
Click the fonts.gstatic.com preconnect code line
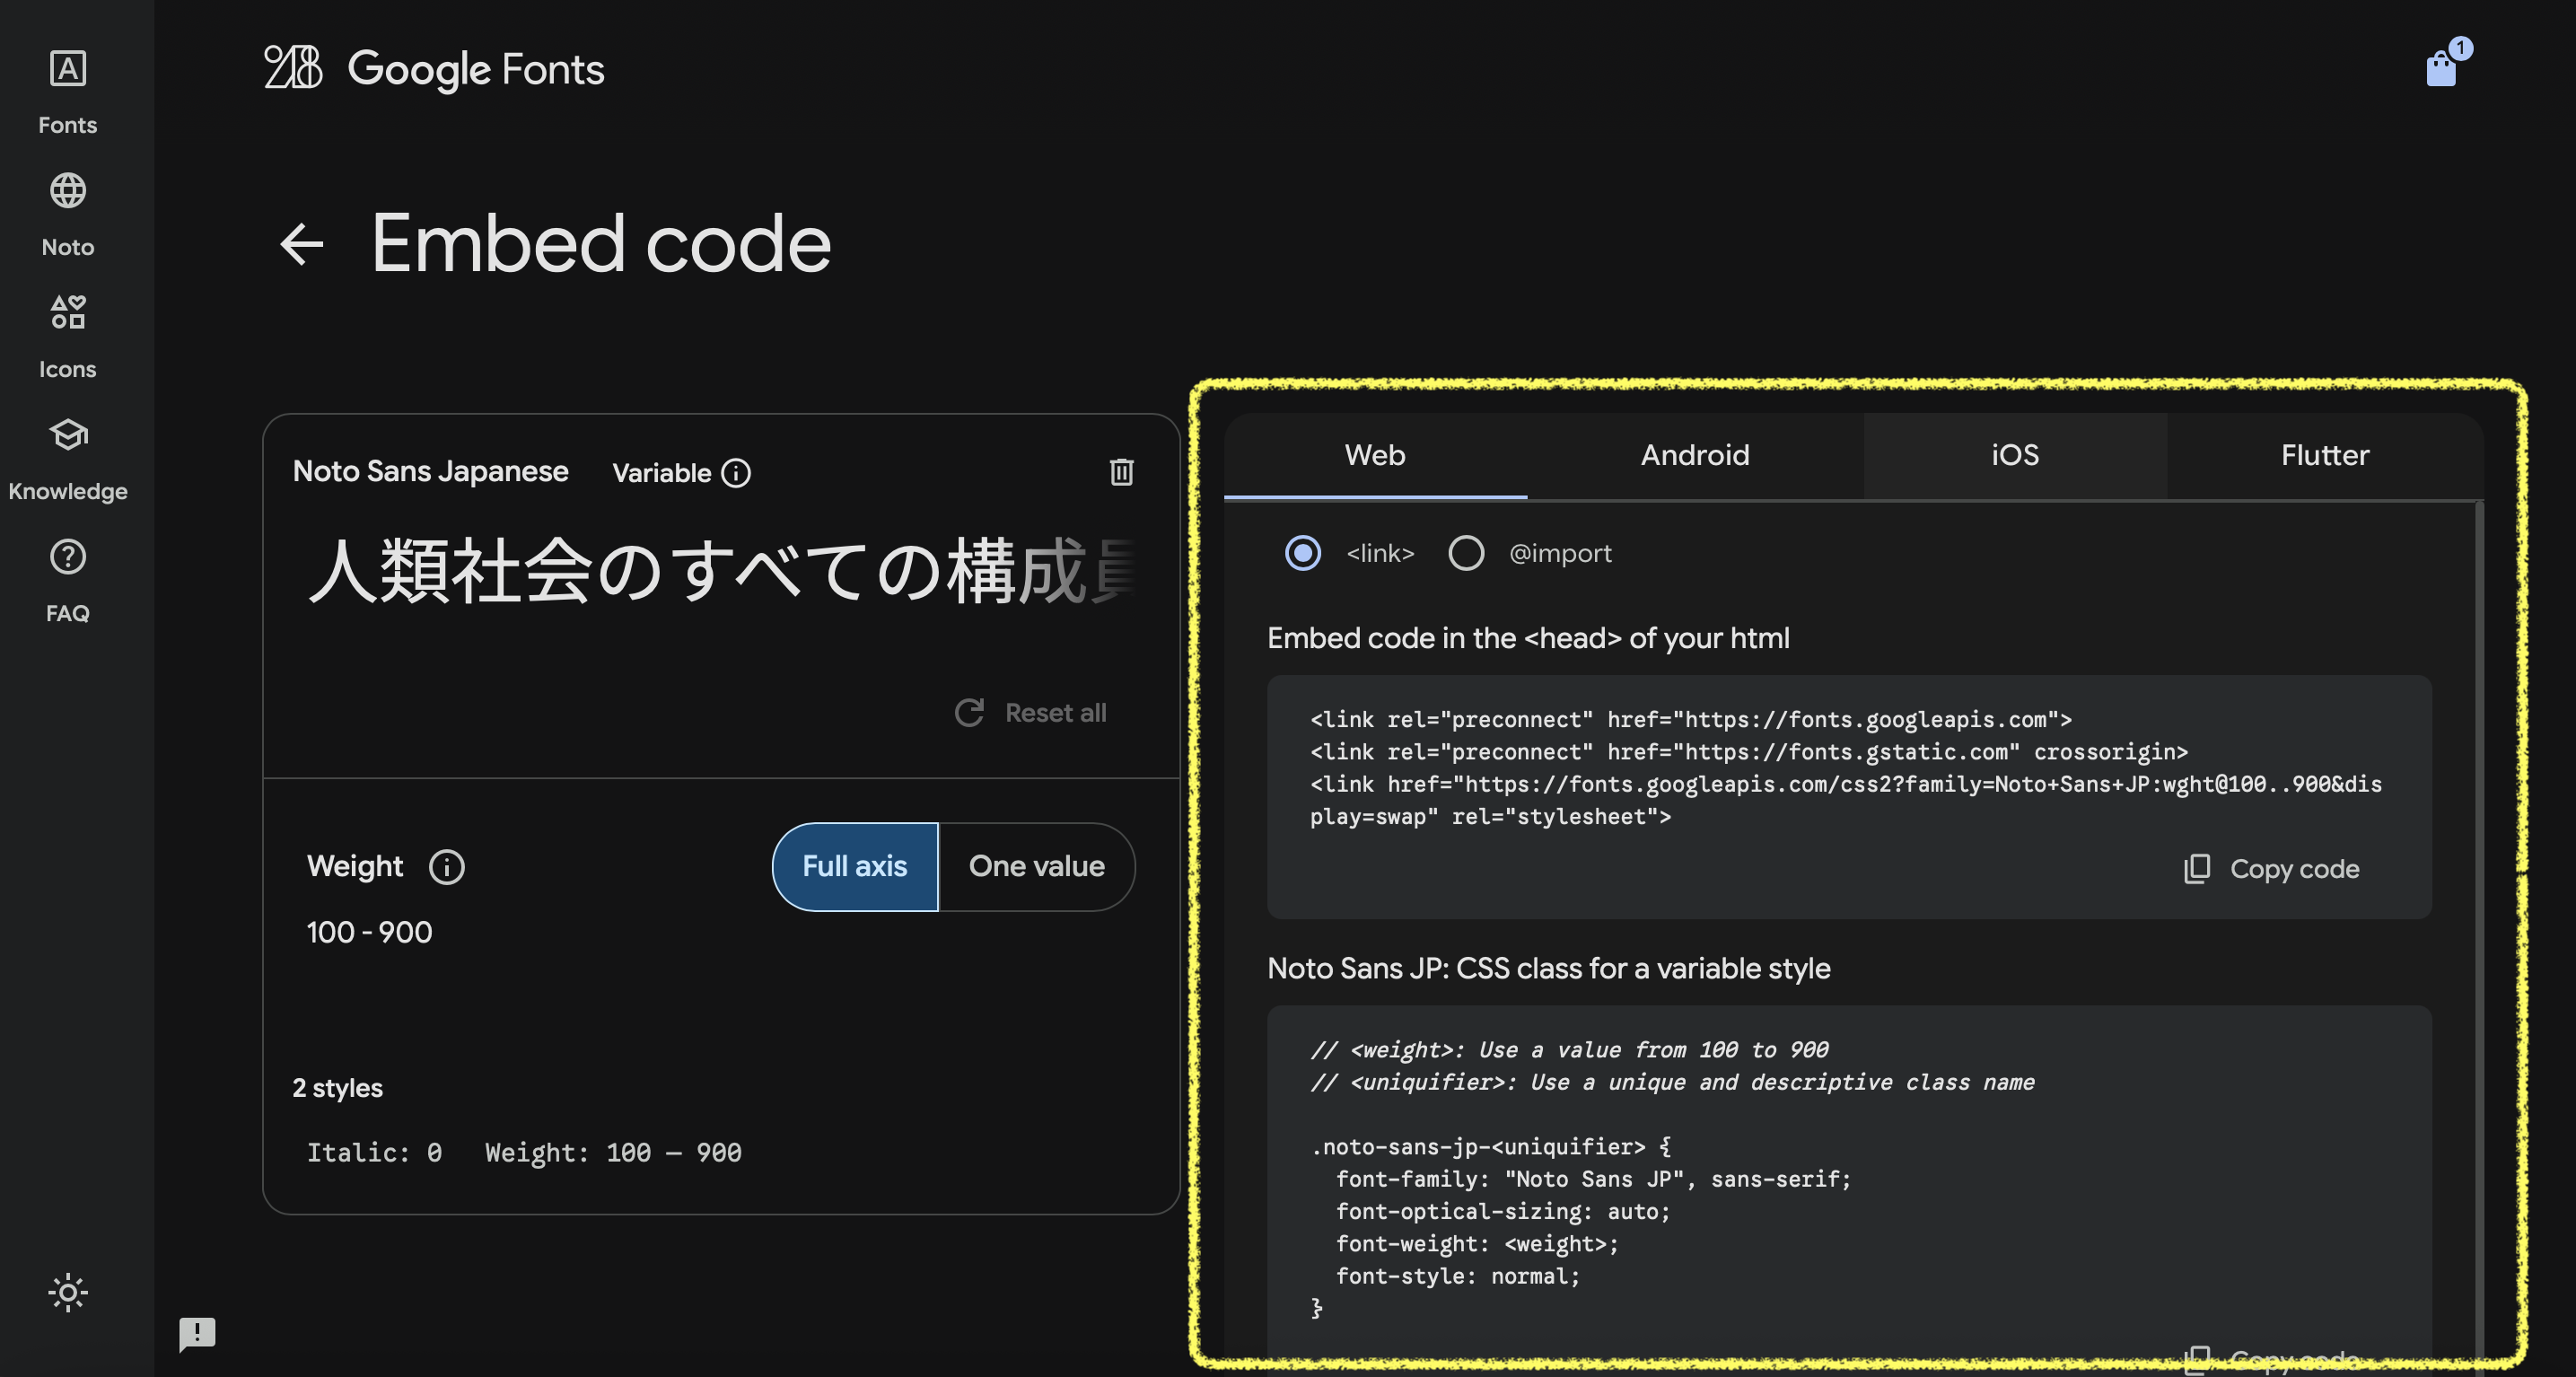pos(1749,751)
